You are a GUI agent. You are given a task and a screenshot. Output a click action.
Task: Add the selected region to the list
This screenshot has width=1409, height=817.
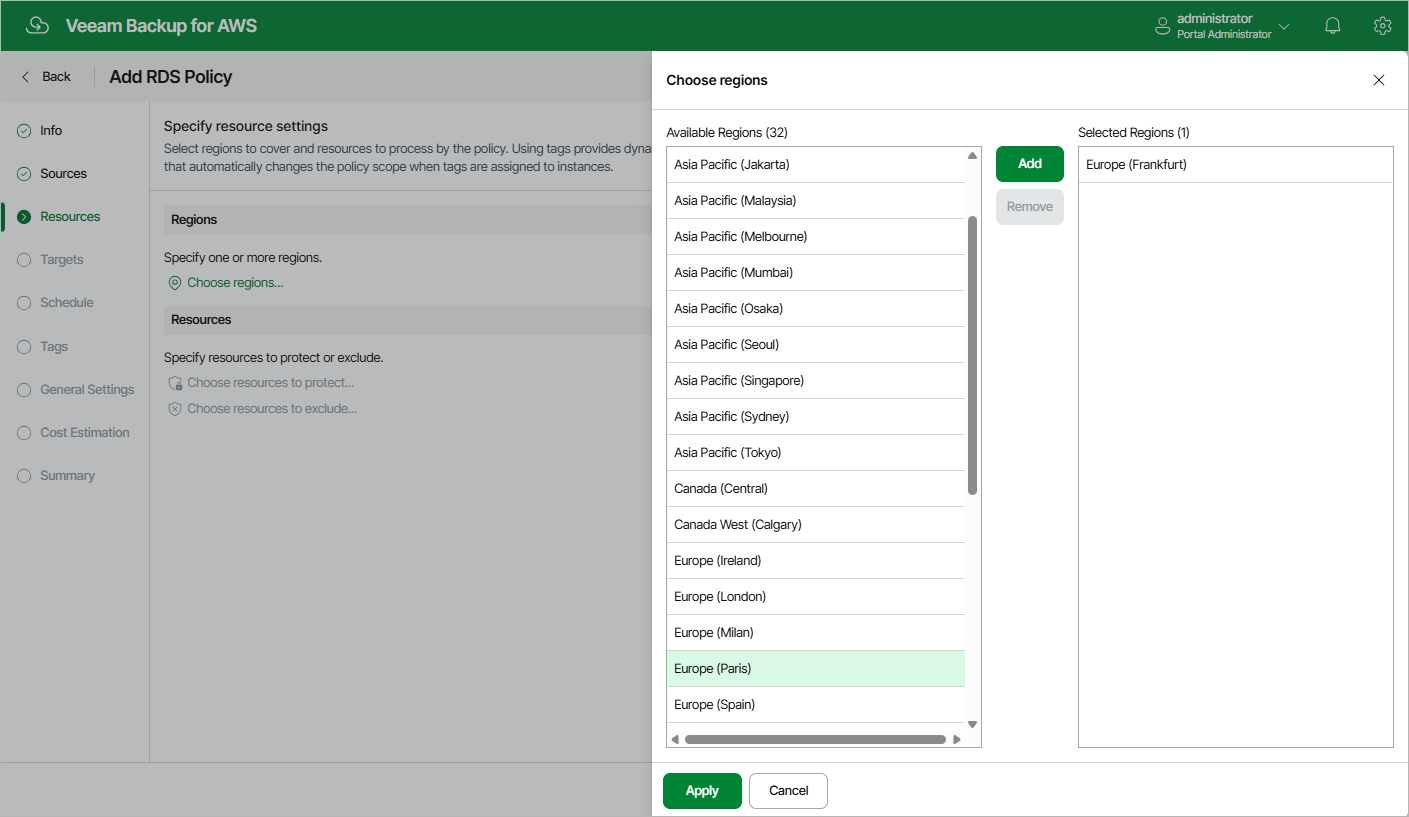1030,164
